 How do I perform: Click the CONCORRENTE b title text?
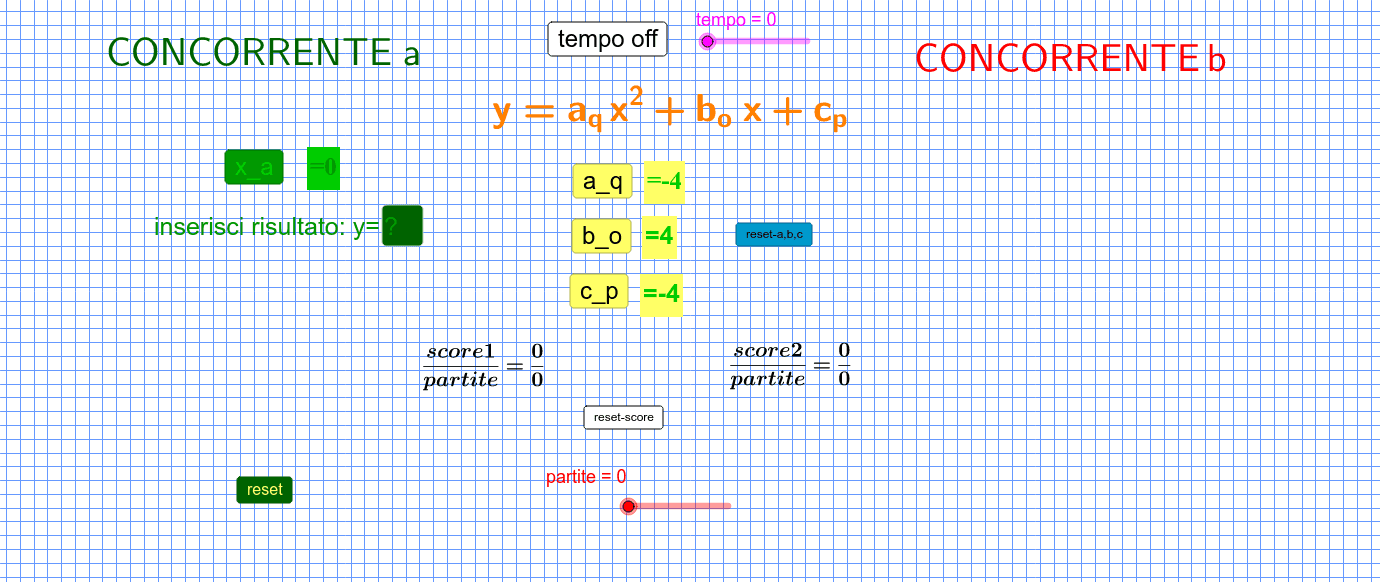(1070, 59)
